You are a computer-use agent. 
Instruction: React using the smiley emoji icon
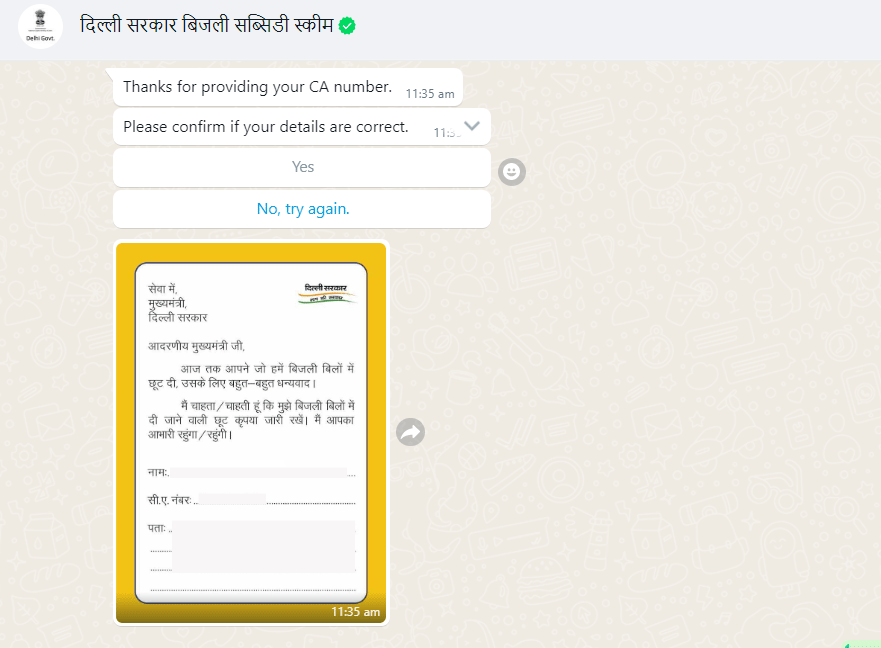pos(511,171)
